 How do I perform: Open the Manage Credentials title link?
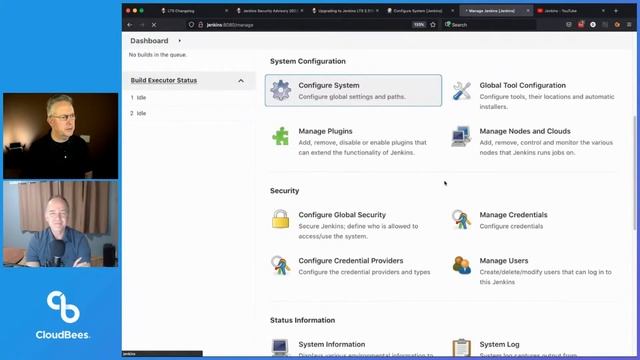tap(513, 215)
